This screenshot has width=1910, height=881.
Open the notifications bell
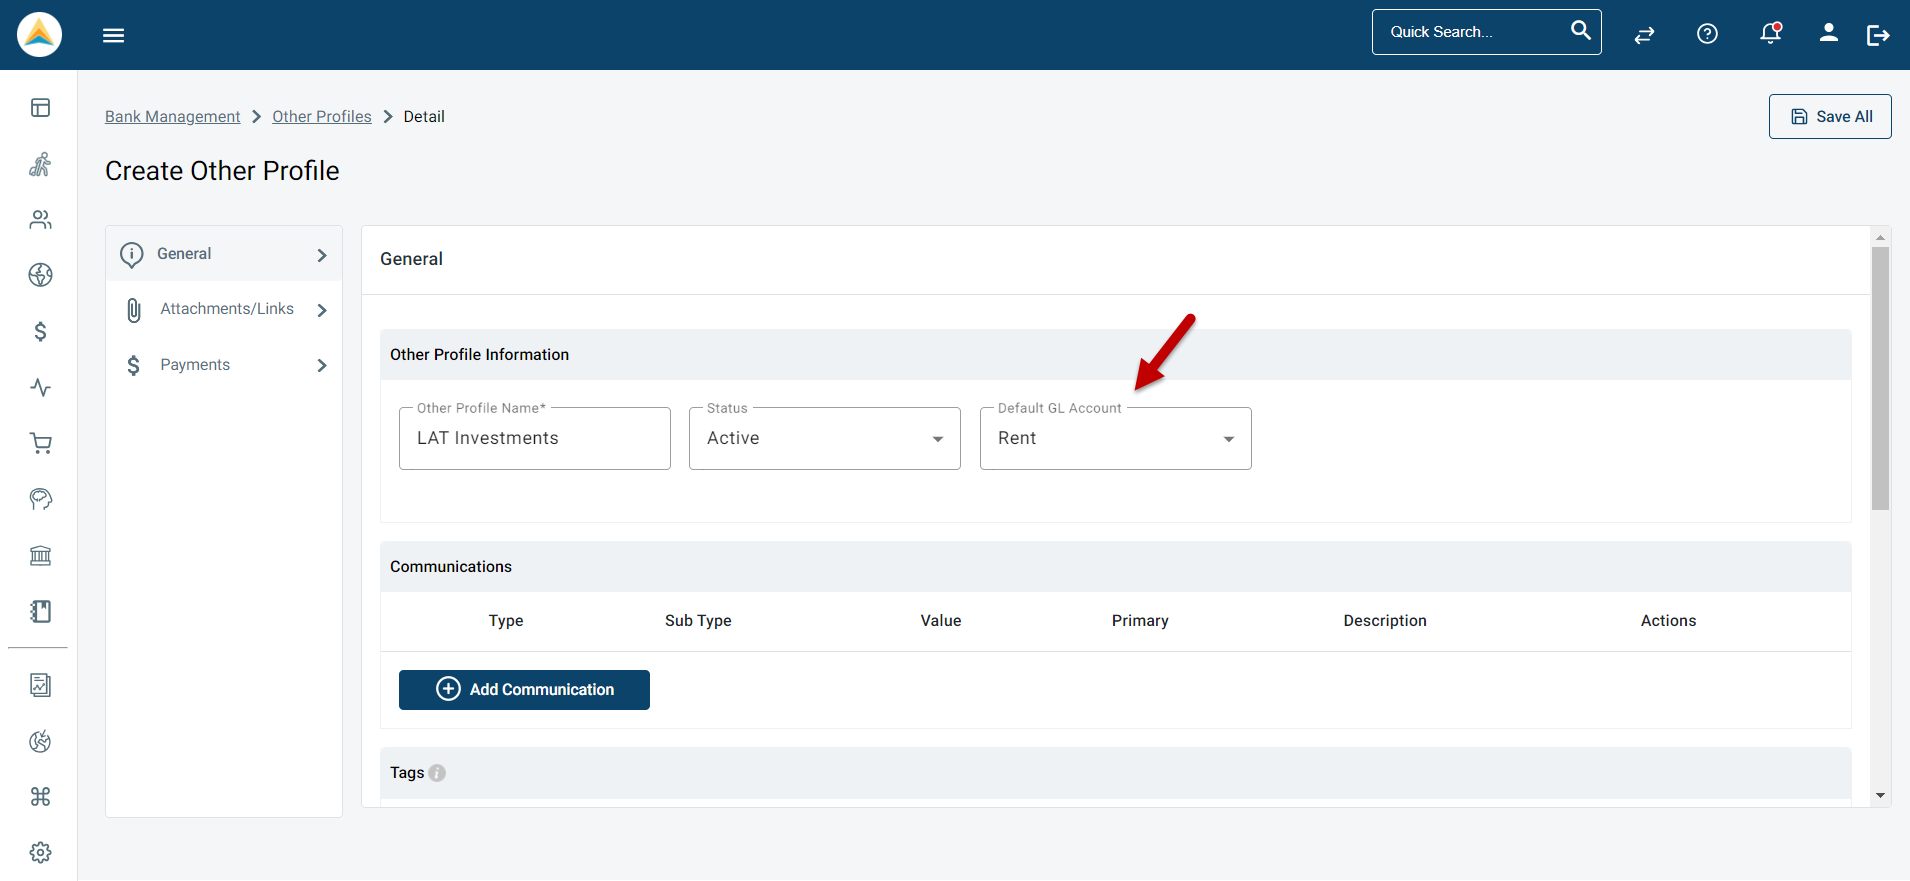(x=1771, y=34)
